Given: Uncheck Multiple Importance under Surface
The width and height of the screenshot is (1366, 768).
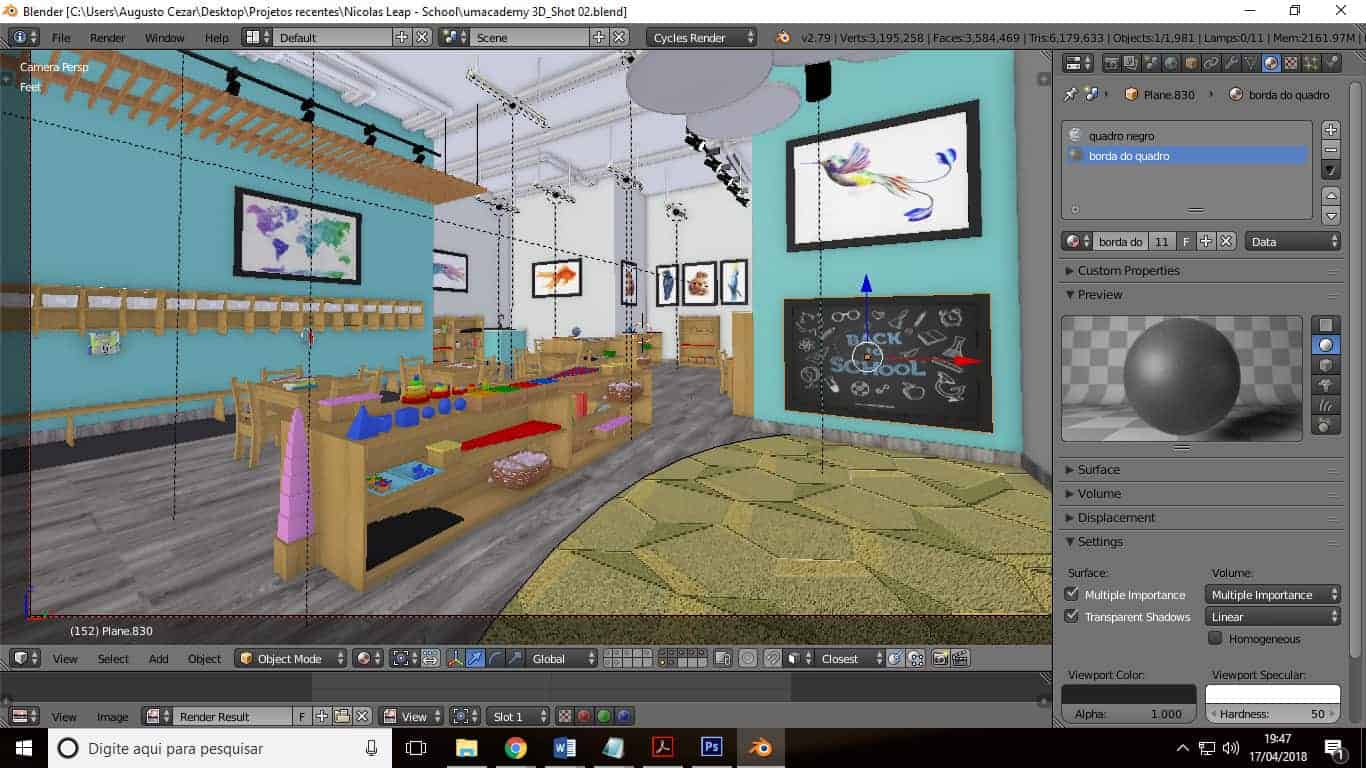Looking at the screenshot, I should pos(1072,594).
